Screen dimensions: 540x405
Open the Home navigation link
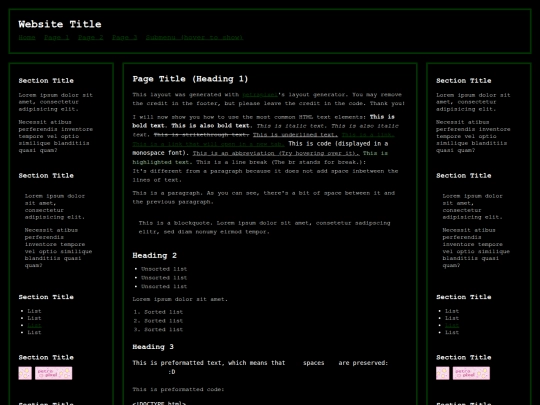coord(27,38)
